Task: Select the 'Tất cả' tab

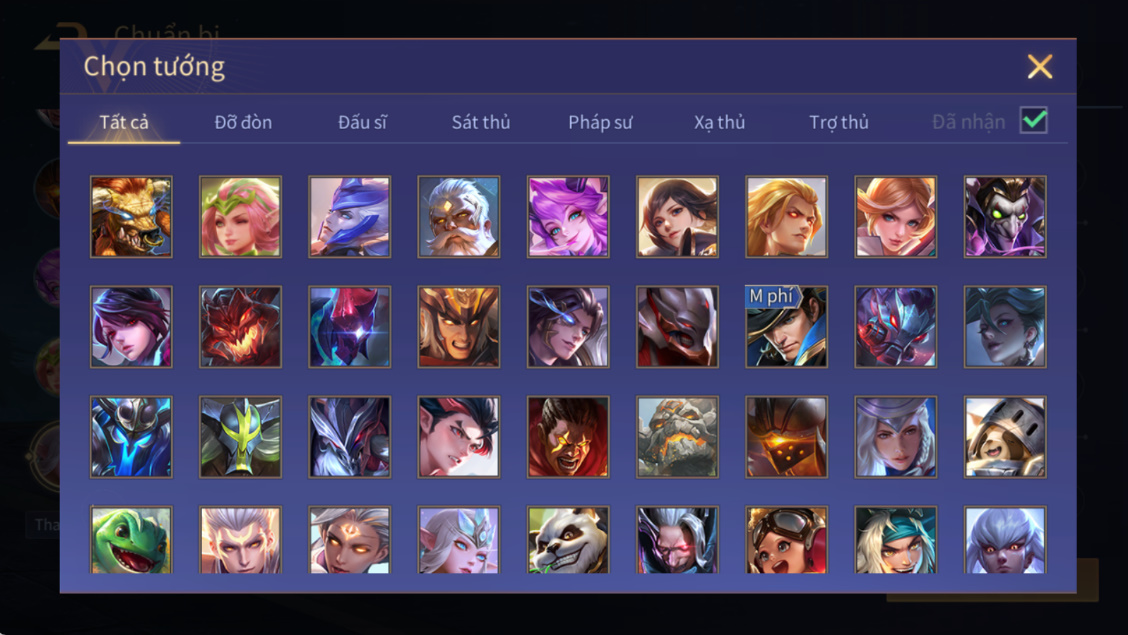Action: point(124,122)
